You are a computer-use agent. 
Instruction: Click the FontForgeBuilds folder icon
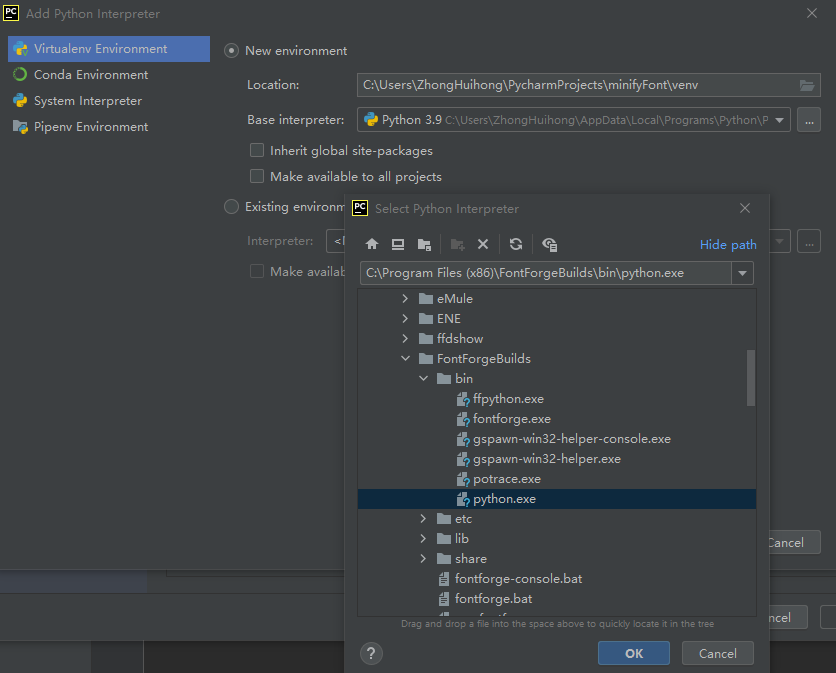(425, 359)
